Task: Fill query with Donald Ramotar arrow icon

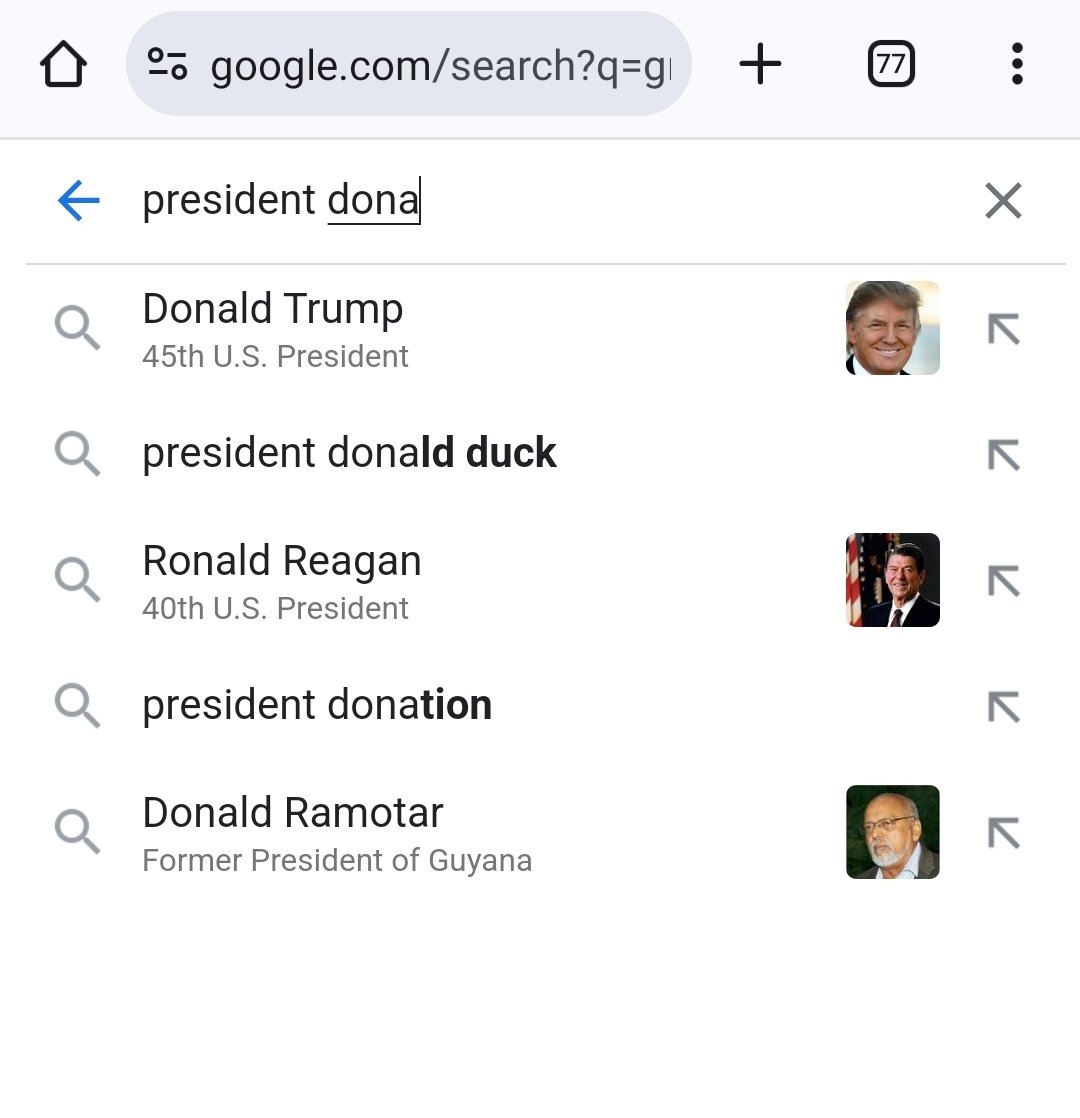Action: (1004, 833)
